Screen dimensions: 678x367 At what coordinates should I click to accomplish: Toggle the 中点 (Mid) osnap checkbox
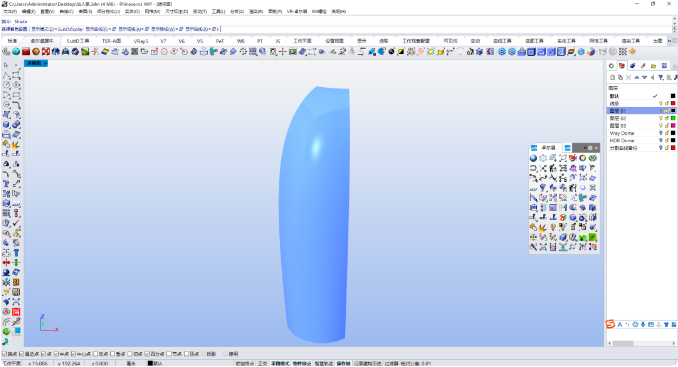[56, 354]
